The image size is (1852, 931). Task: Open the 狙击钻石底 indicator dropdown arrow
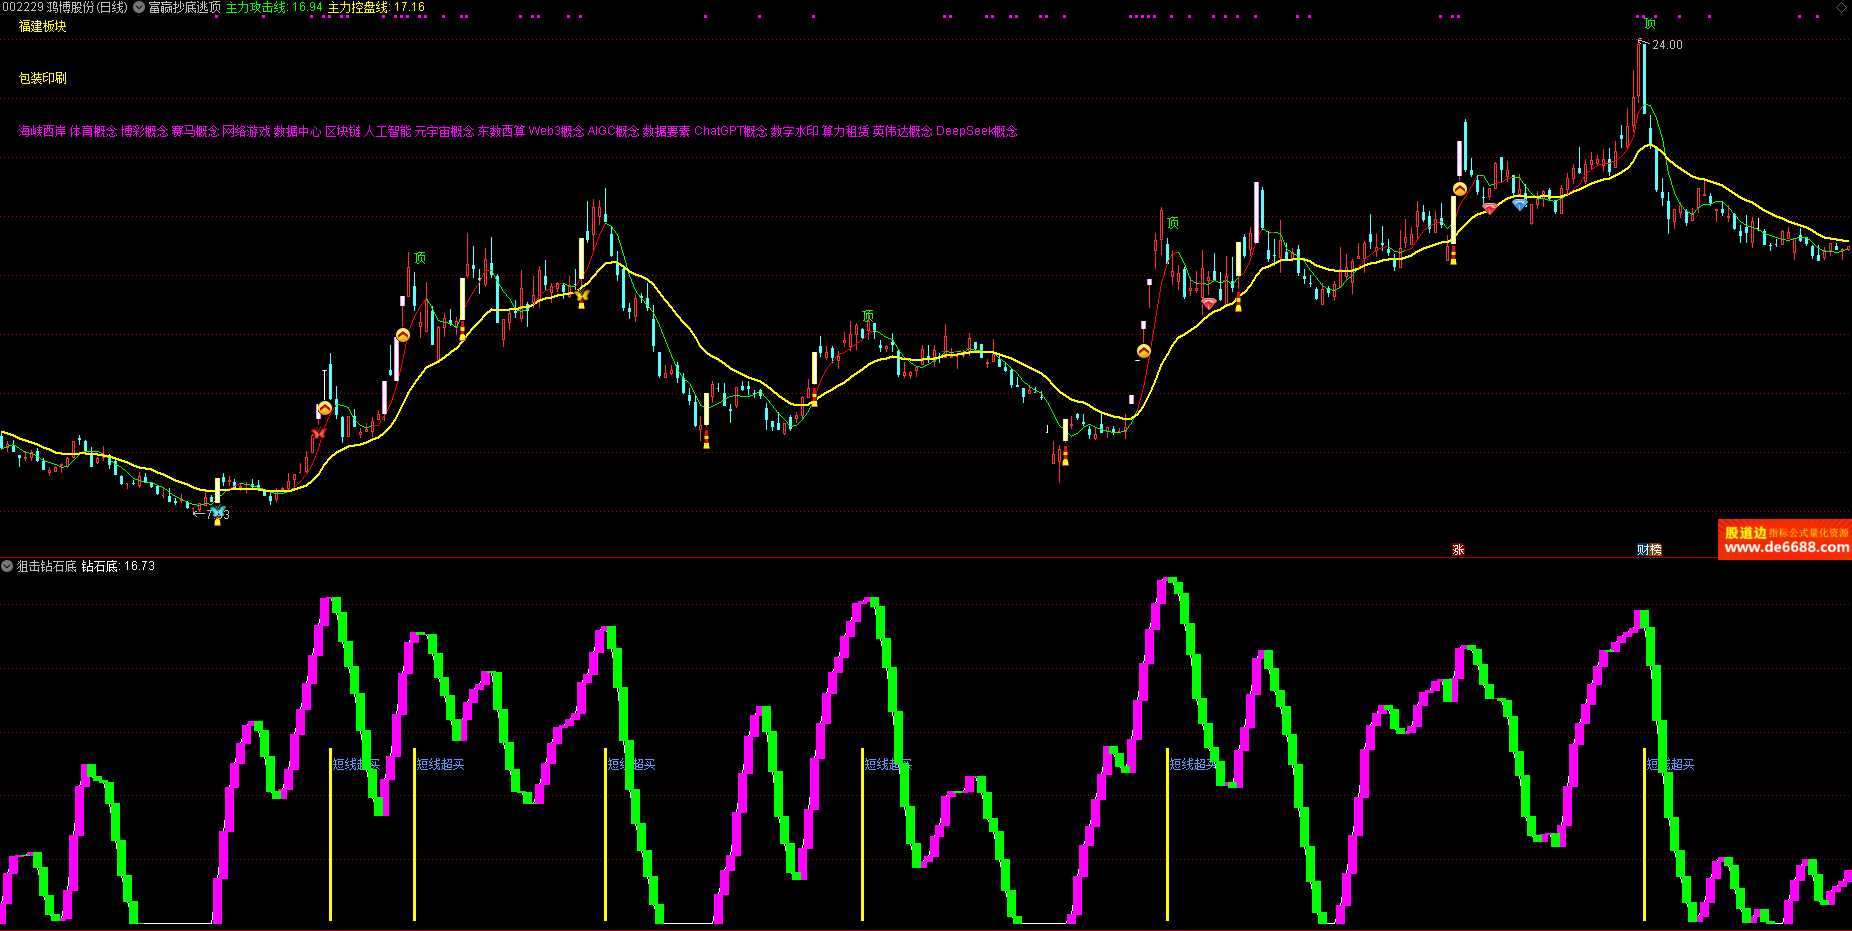[x=7, y=567]
